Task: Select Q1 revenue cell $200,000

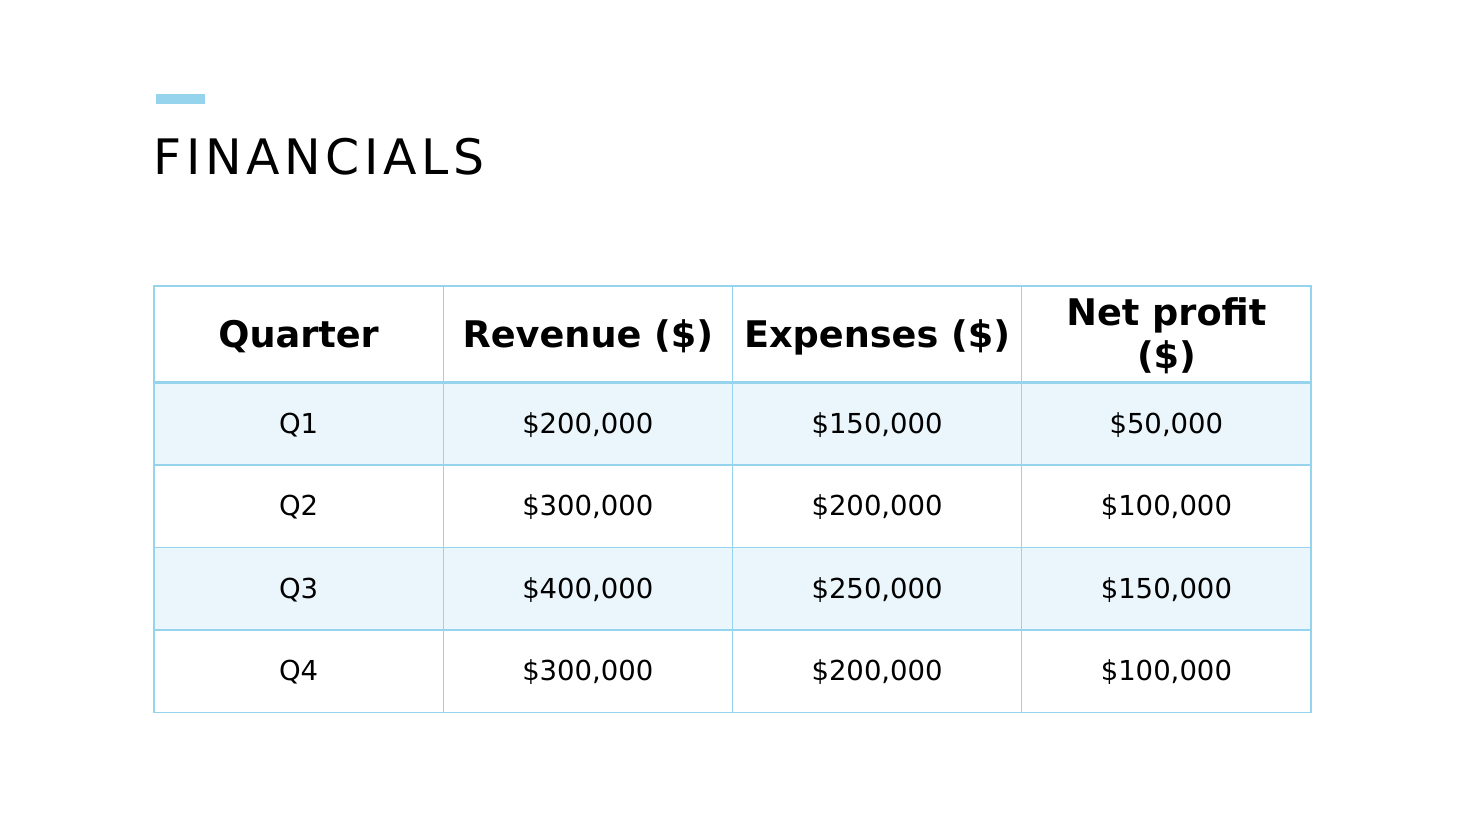Action: tap(588, 424)
